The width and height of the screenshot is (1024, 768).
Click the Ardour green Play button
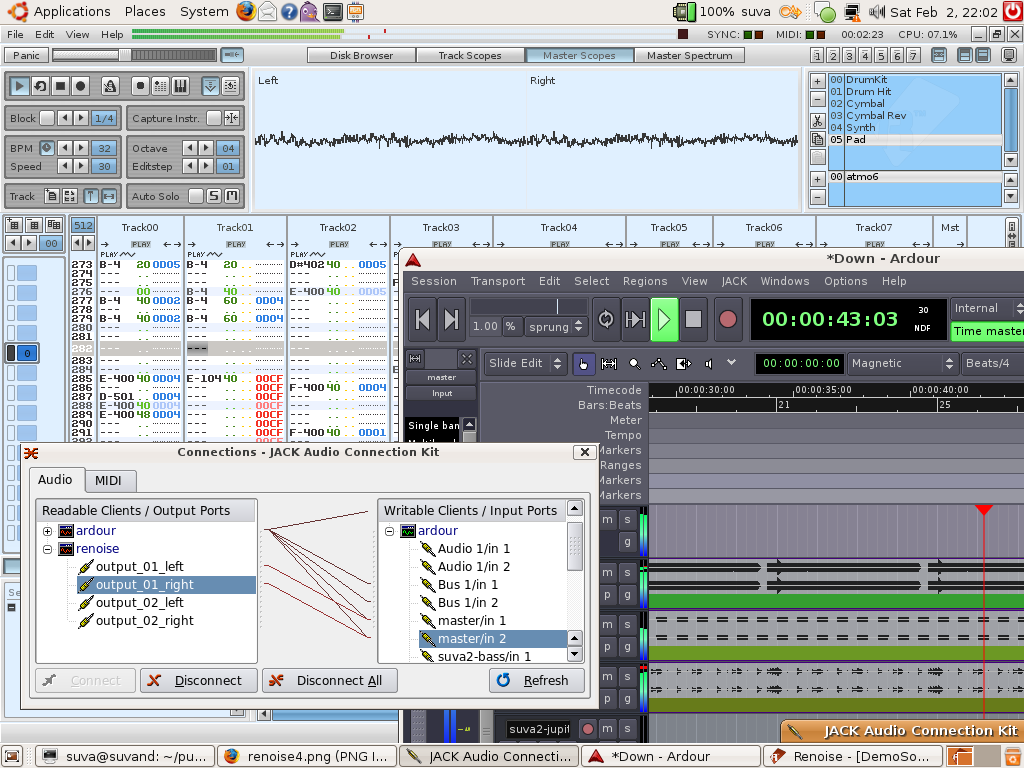click(x=664, y=319)
